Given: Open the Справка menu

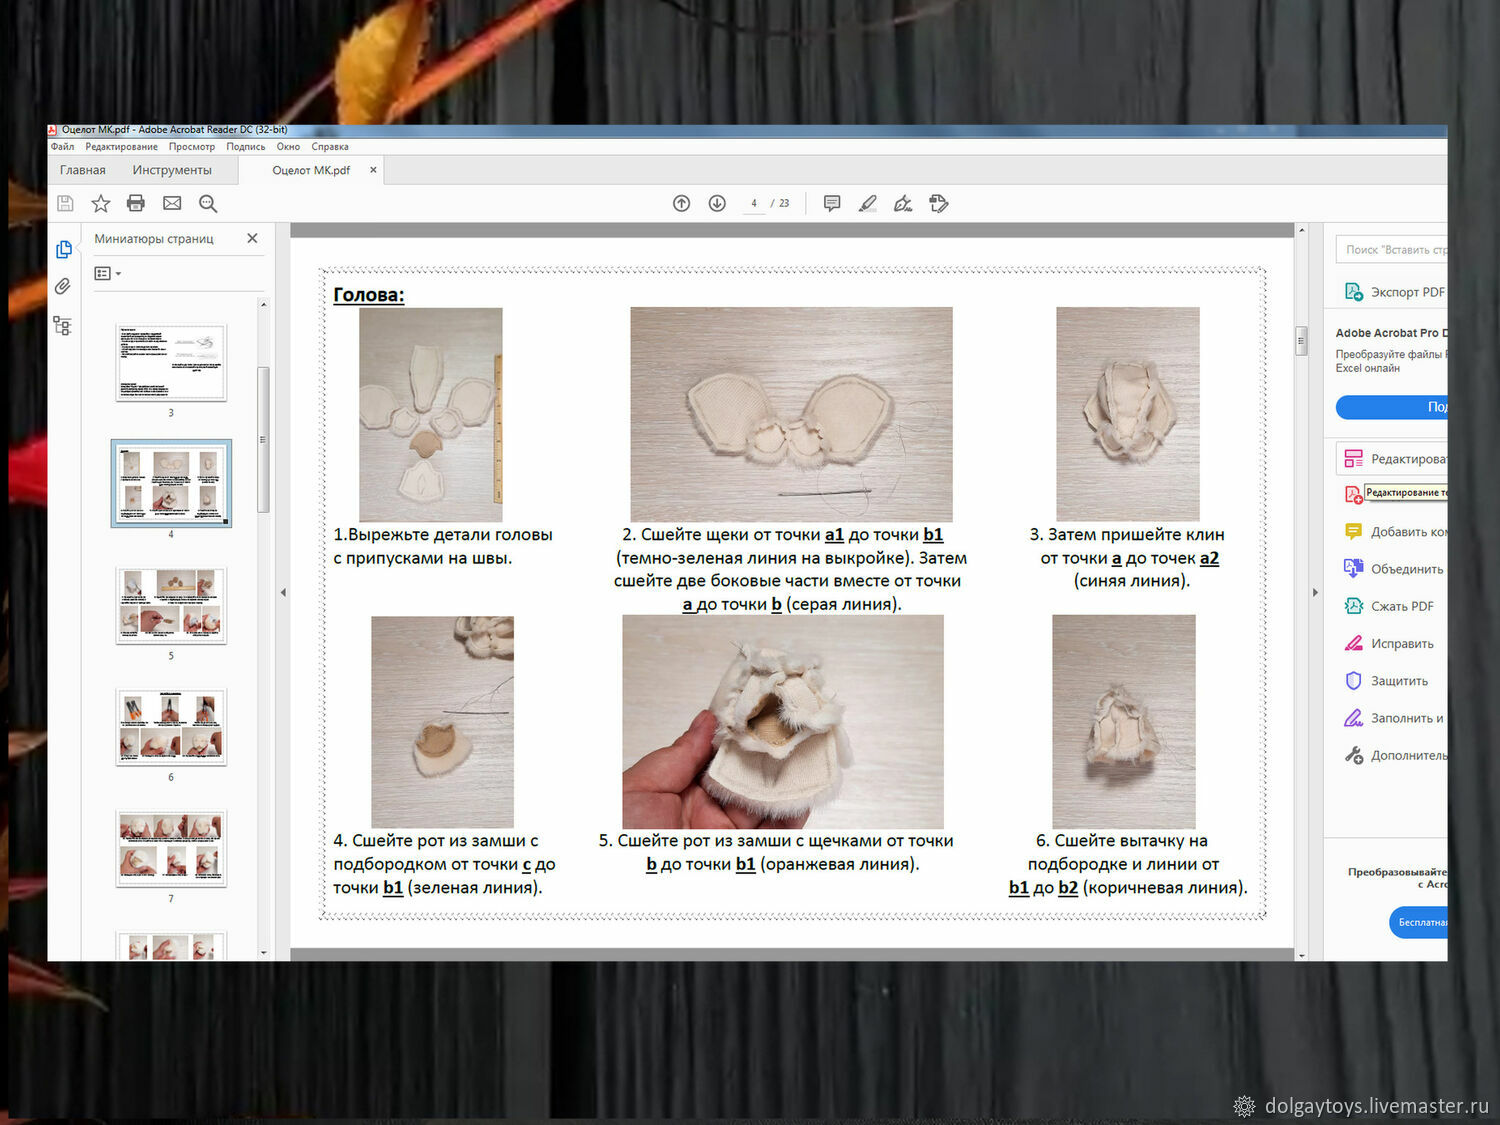Looking at the screenshot, I should 330,147.
